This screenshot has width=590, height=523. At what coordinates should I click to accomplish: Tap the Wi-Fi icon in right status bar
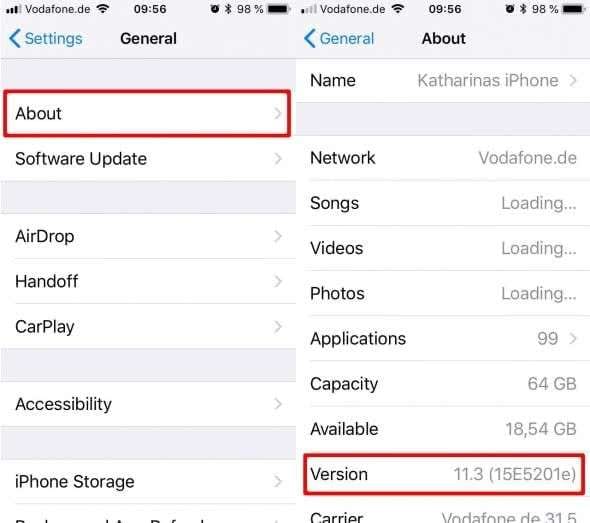[397, 9]
